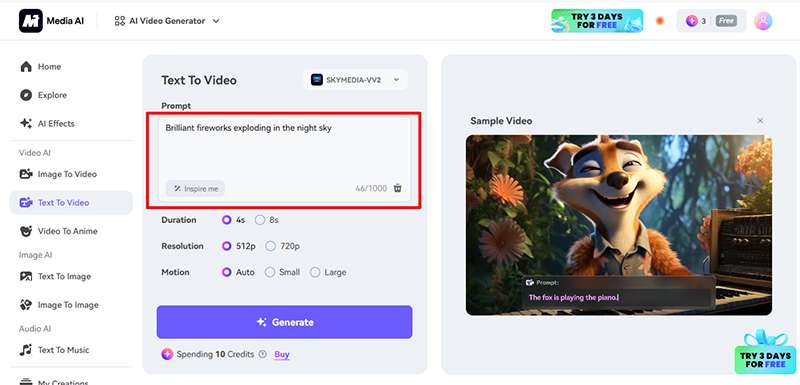800x385 pixels.
Task: Click the Video To Anime icon
Action: coord(26,231)
